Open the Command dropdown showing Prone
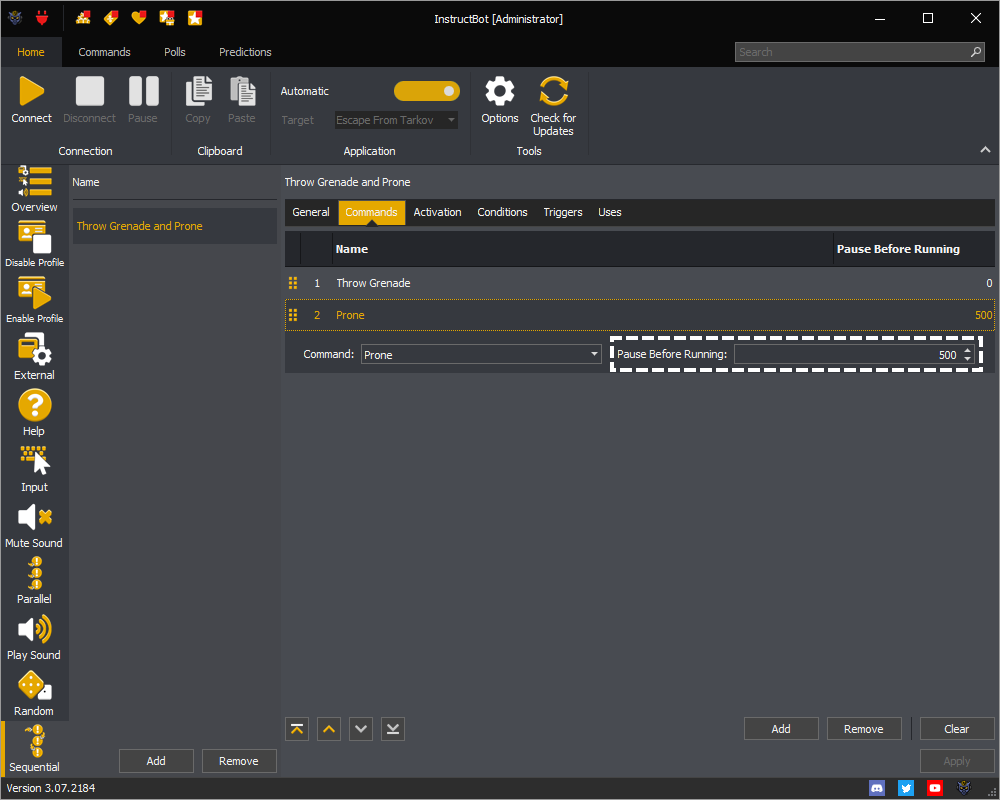Image resolution: width=1000 pixels, height=800 pixels. coord(481,354)
